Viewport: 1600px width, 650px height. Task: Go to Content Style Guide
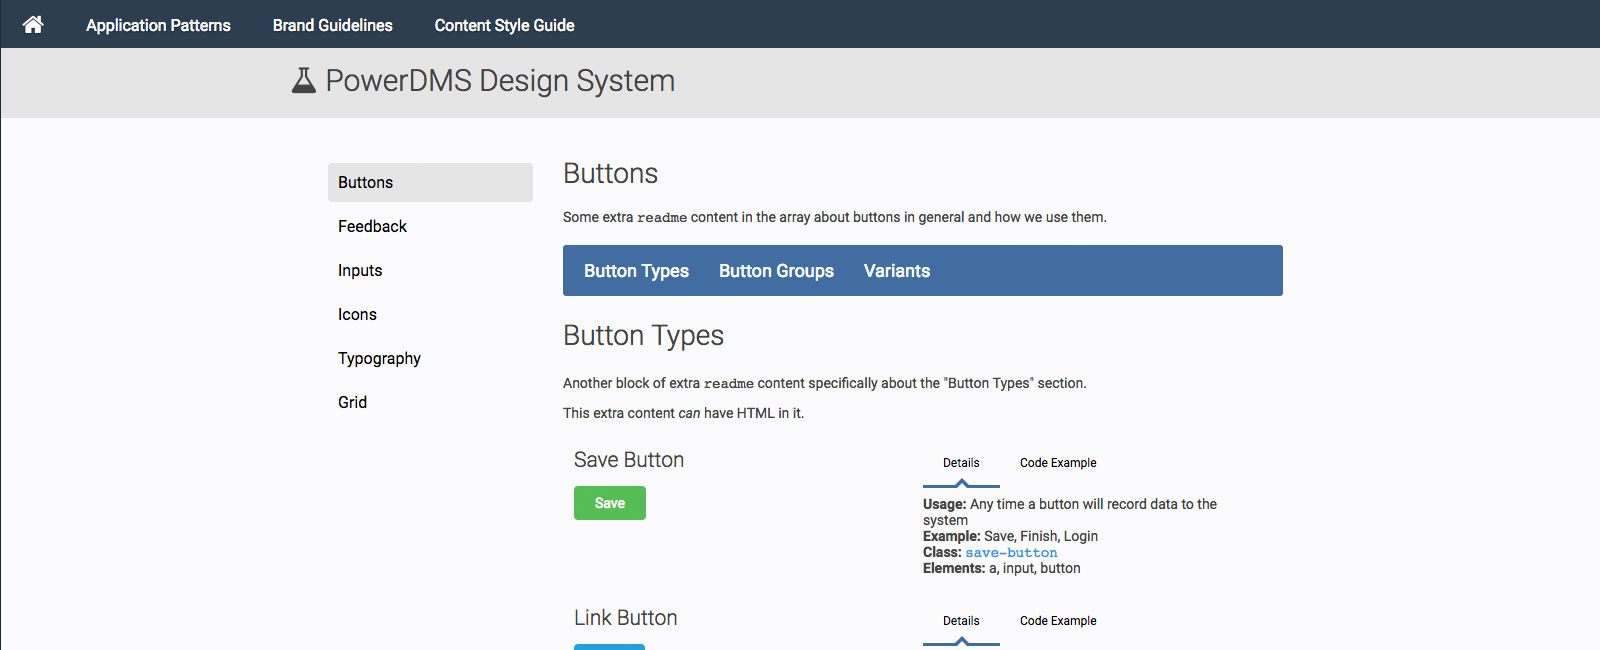point(504,25)
